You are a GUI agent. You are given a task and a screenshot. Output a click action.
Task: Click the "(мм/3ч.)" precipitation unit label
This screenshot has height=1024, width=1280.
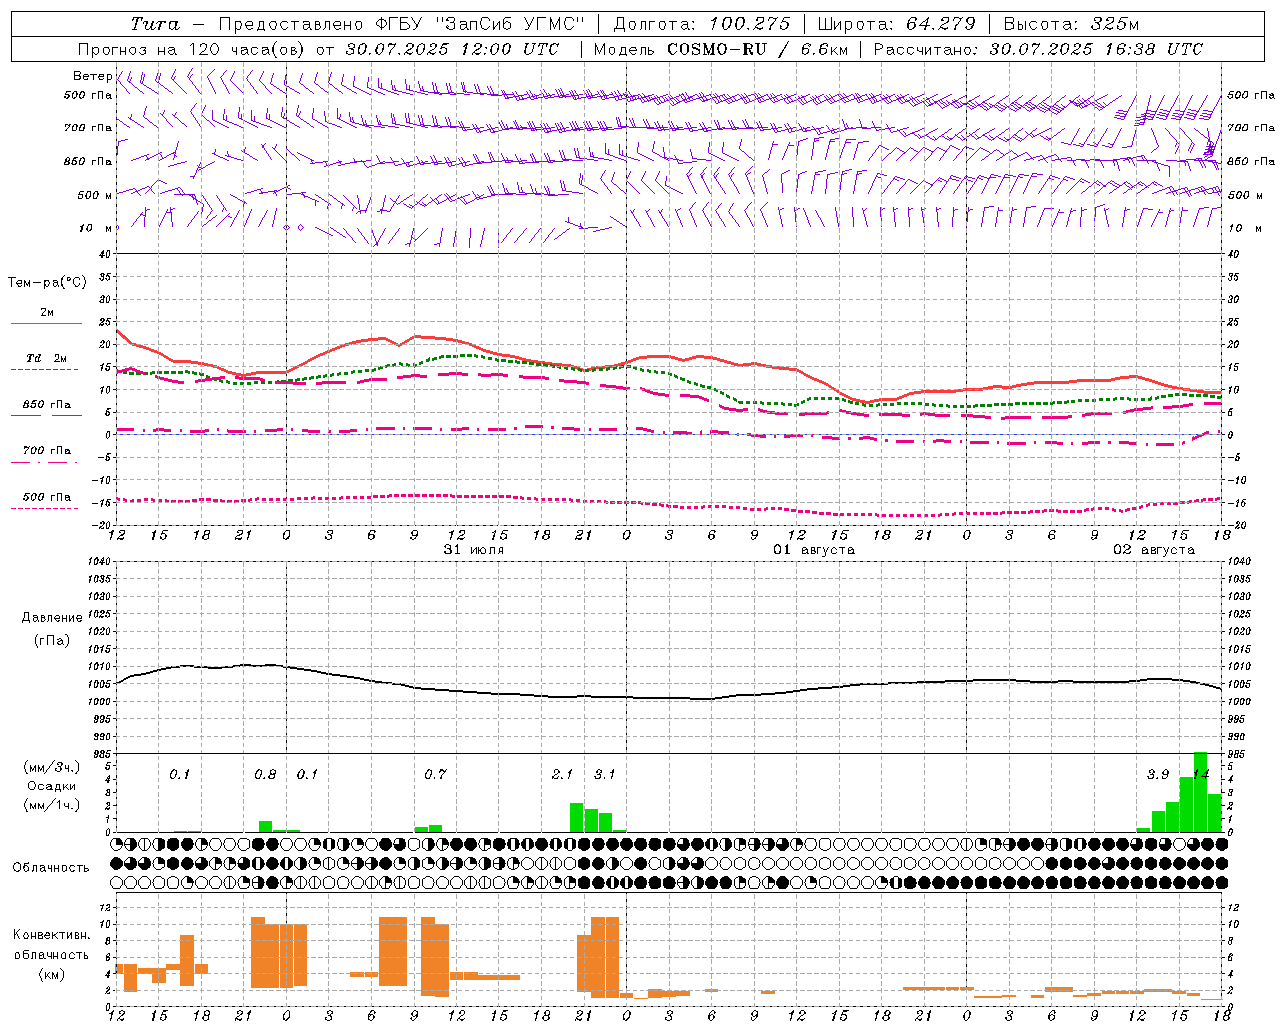click(x=51, y=767)
